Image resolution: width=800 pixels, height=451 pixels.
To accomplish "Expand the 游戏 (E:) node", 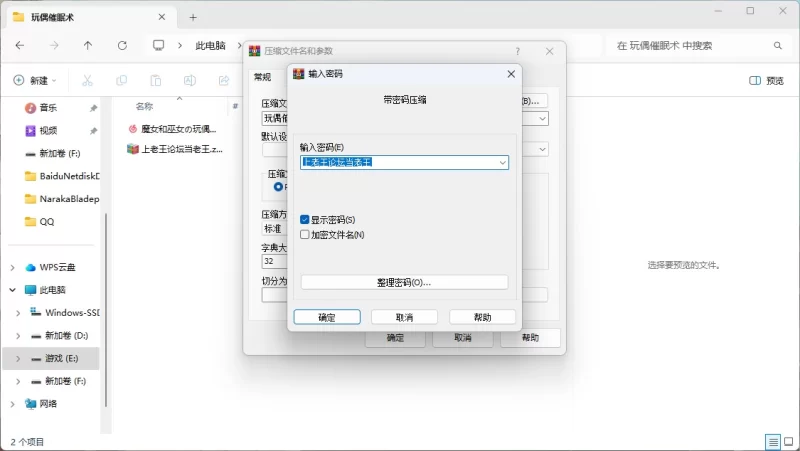I will tap(18, 358).
